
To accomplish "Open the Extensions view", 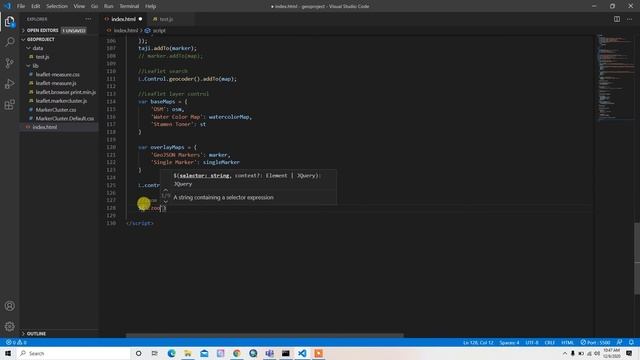I will [9, 104].
